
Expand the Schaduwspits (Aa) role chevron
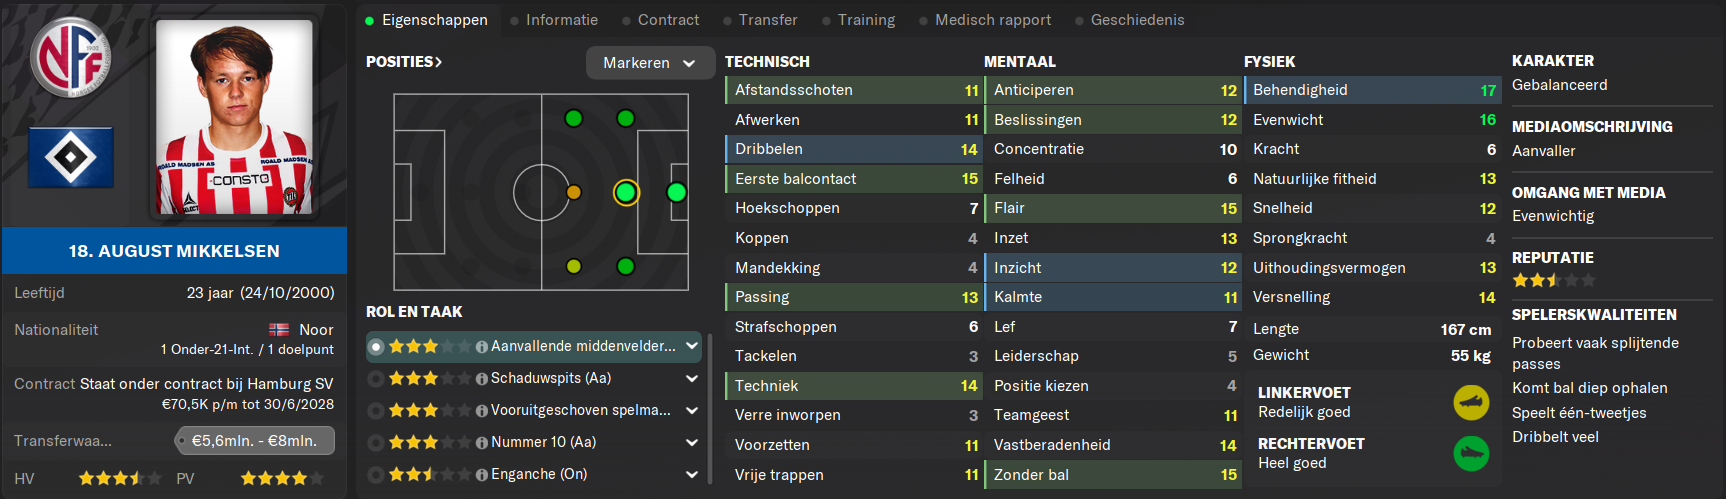[x=692, y=379]
